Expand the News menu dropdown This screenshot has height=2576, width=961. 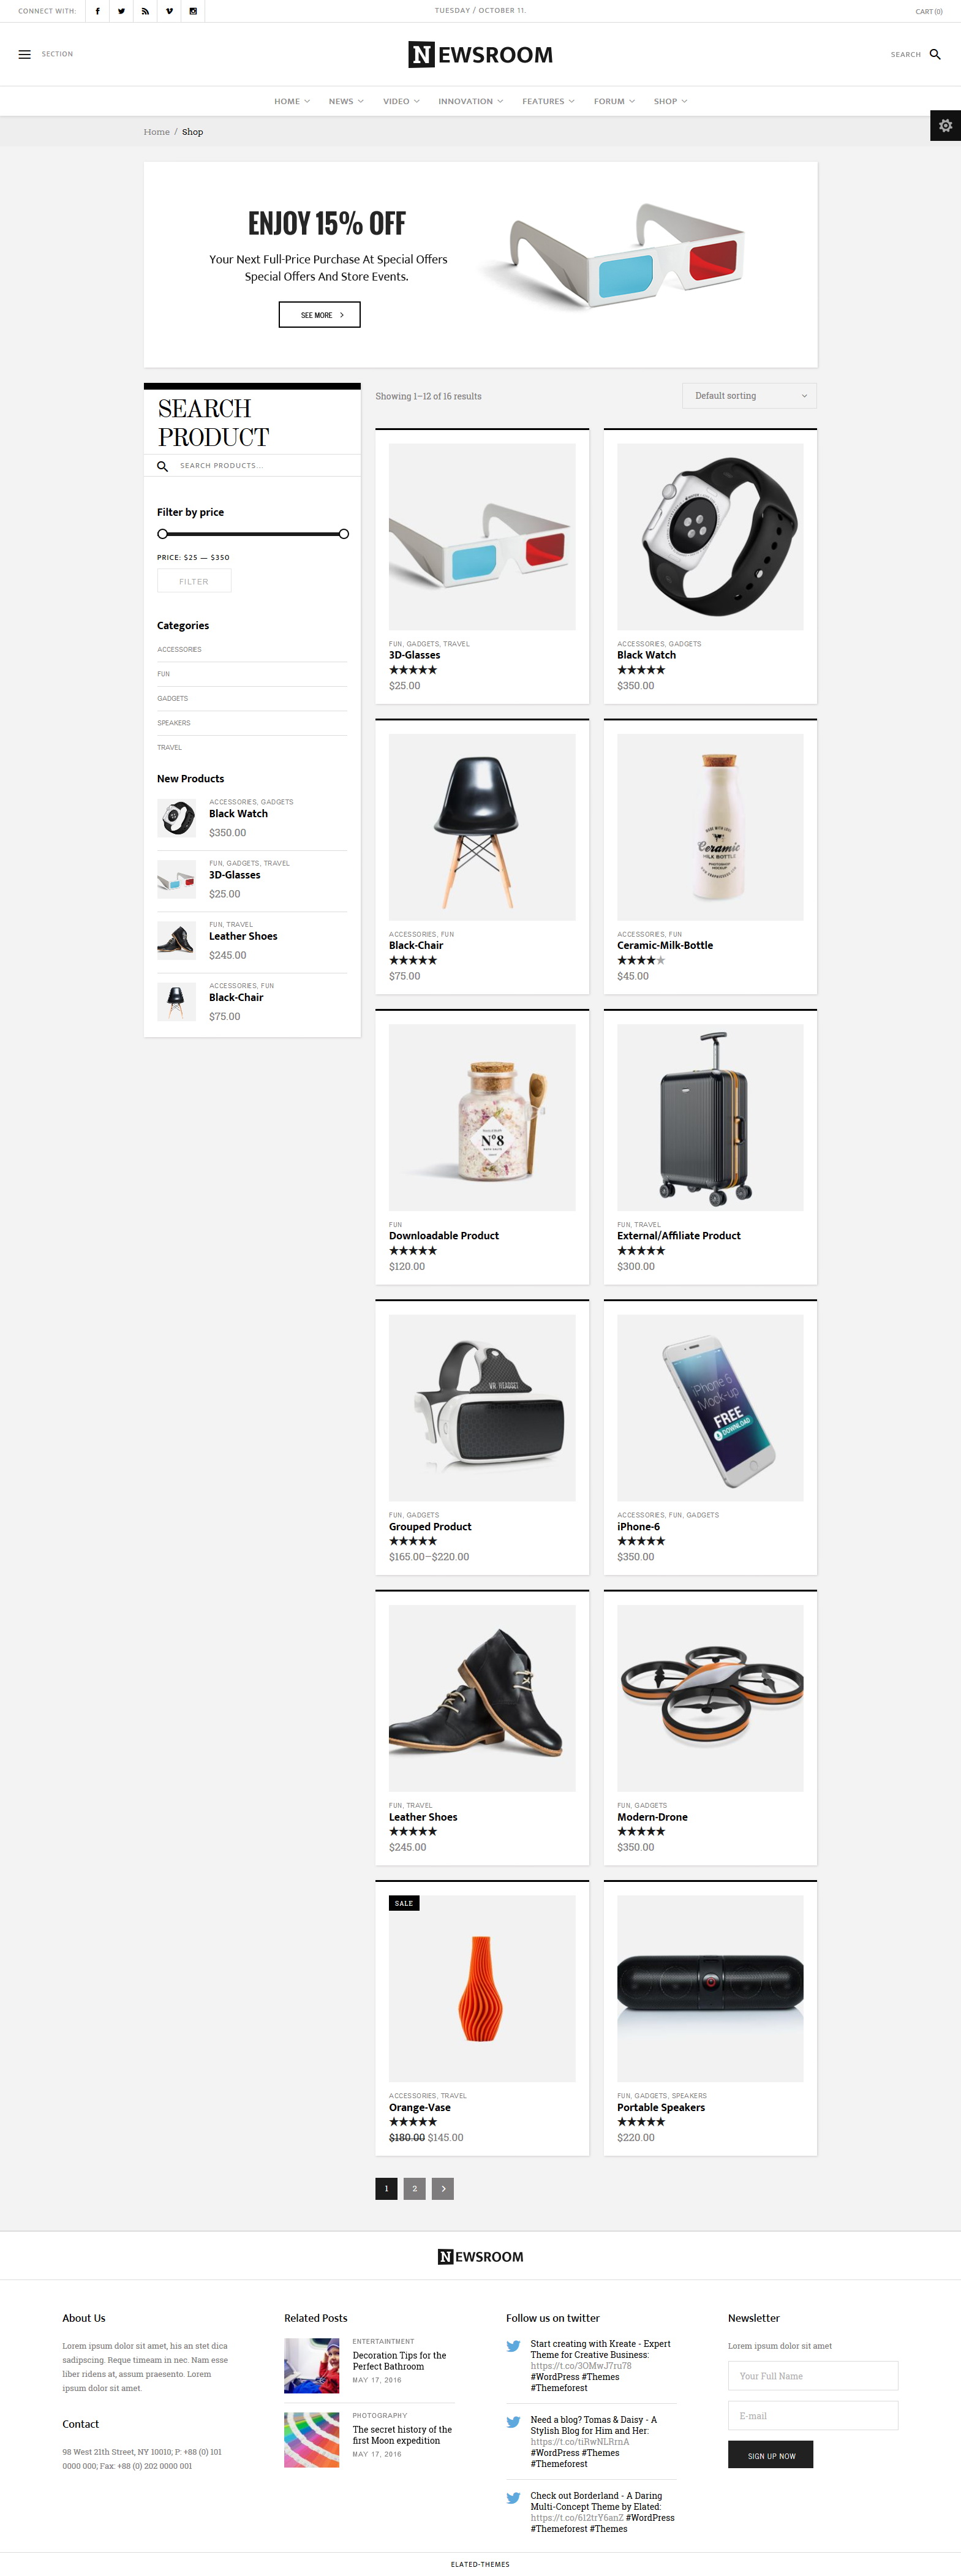pyautogui.click(x=346, y=101)
